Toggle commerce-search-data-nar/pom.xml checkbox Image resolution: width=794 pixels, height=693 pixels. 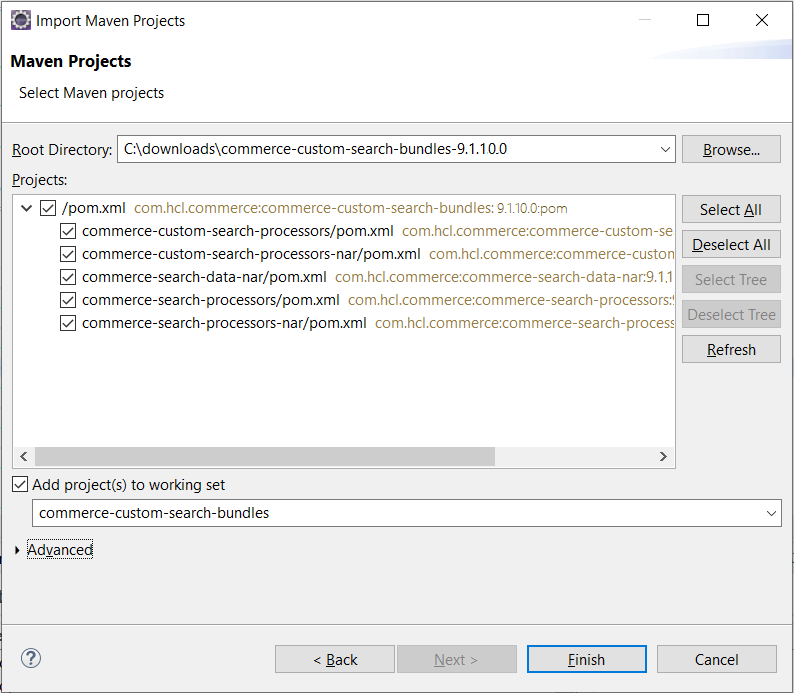68,277
